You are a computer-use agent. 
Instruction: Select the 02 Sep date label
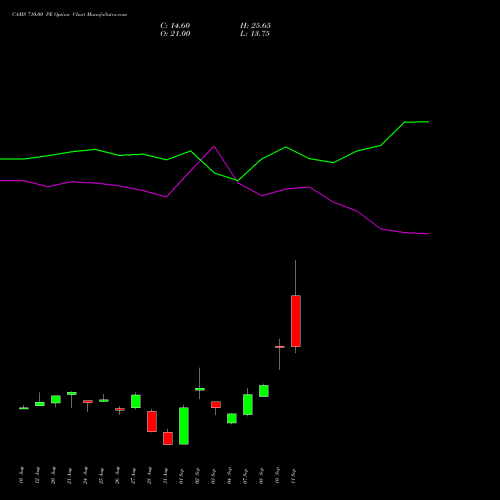[x=197, y=475]
